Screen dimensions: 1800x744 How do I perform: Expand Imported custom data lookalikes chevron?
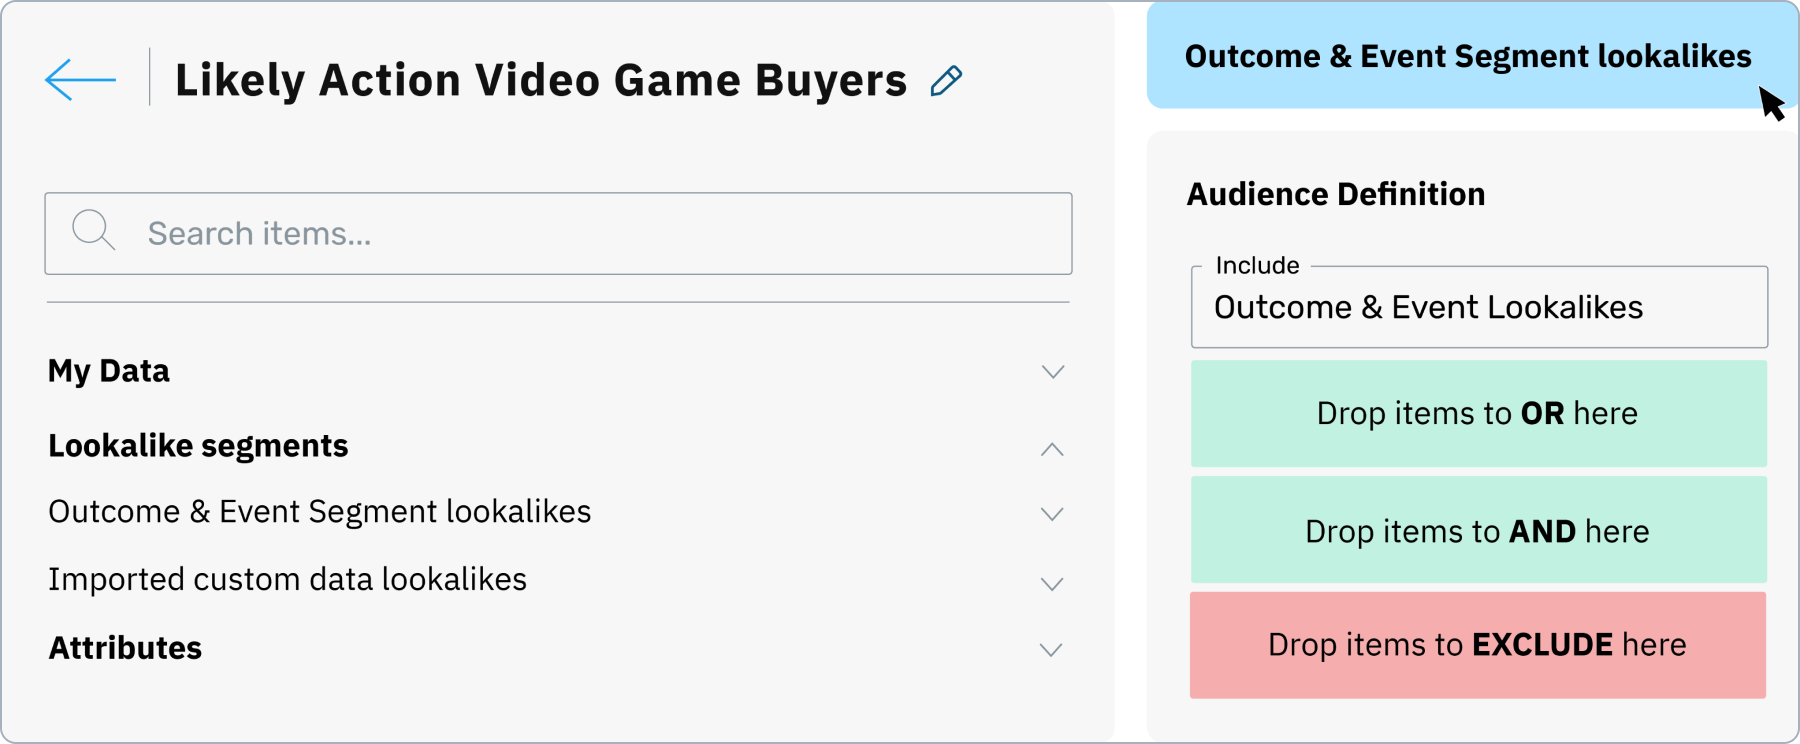1052,584
